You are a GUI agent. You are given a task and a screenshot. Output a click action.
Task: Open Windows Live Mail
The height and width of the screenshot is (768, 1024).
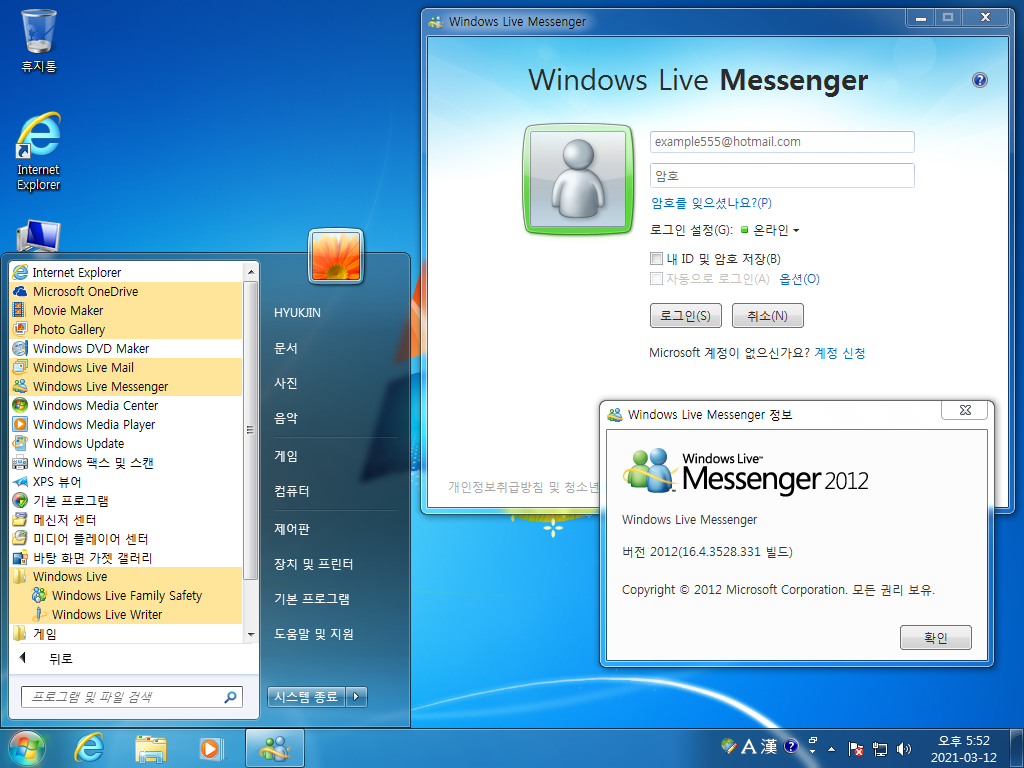click(x=127, y=367)
